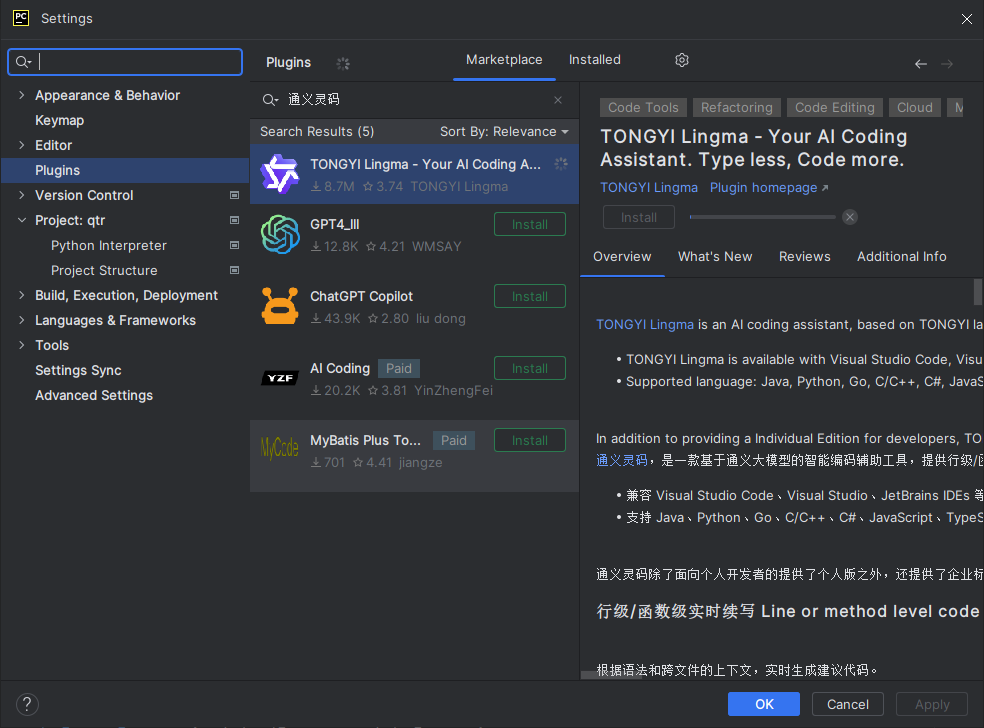Focus the settings search field
Viewport: 984px width, 728px height.
point(125,62)
